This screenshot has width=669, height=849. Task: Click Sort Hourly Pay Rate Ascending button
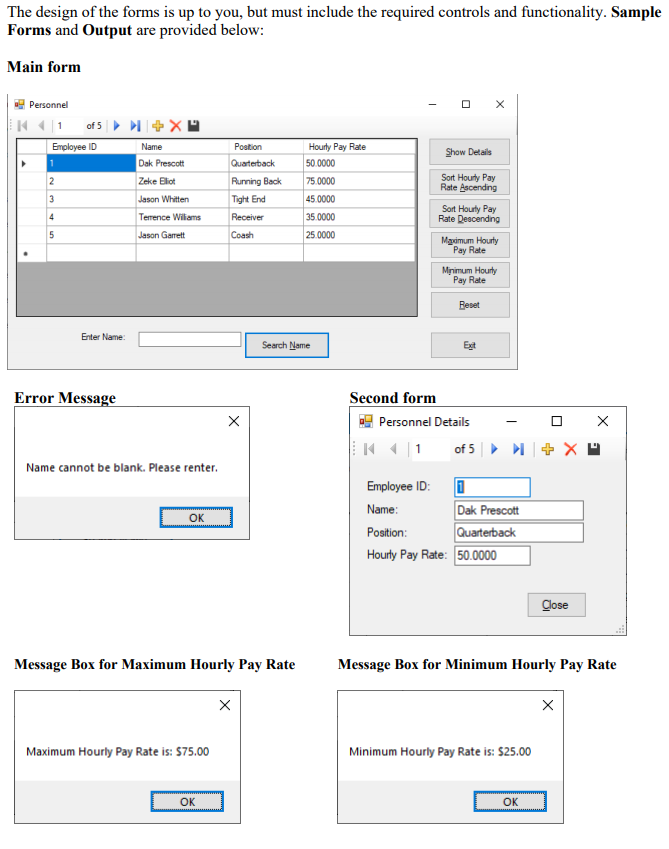click(x=469, y=182)
